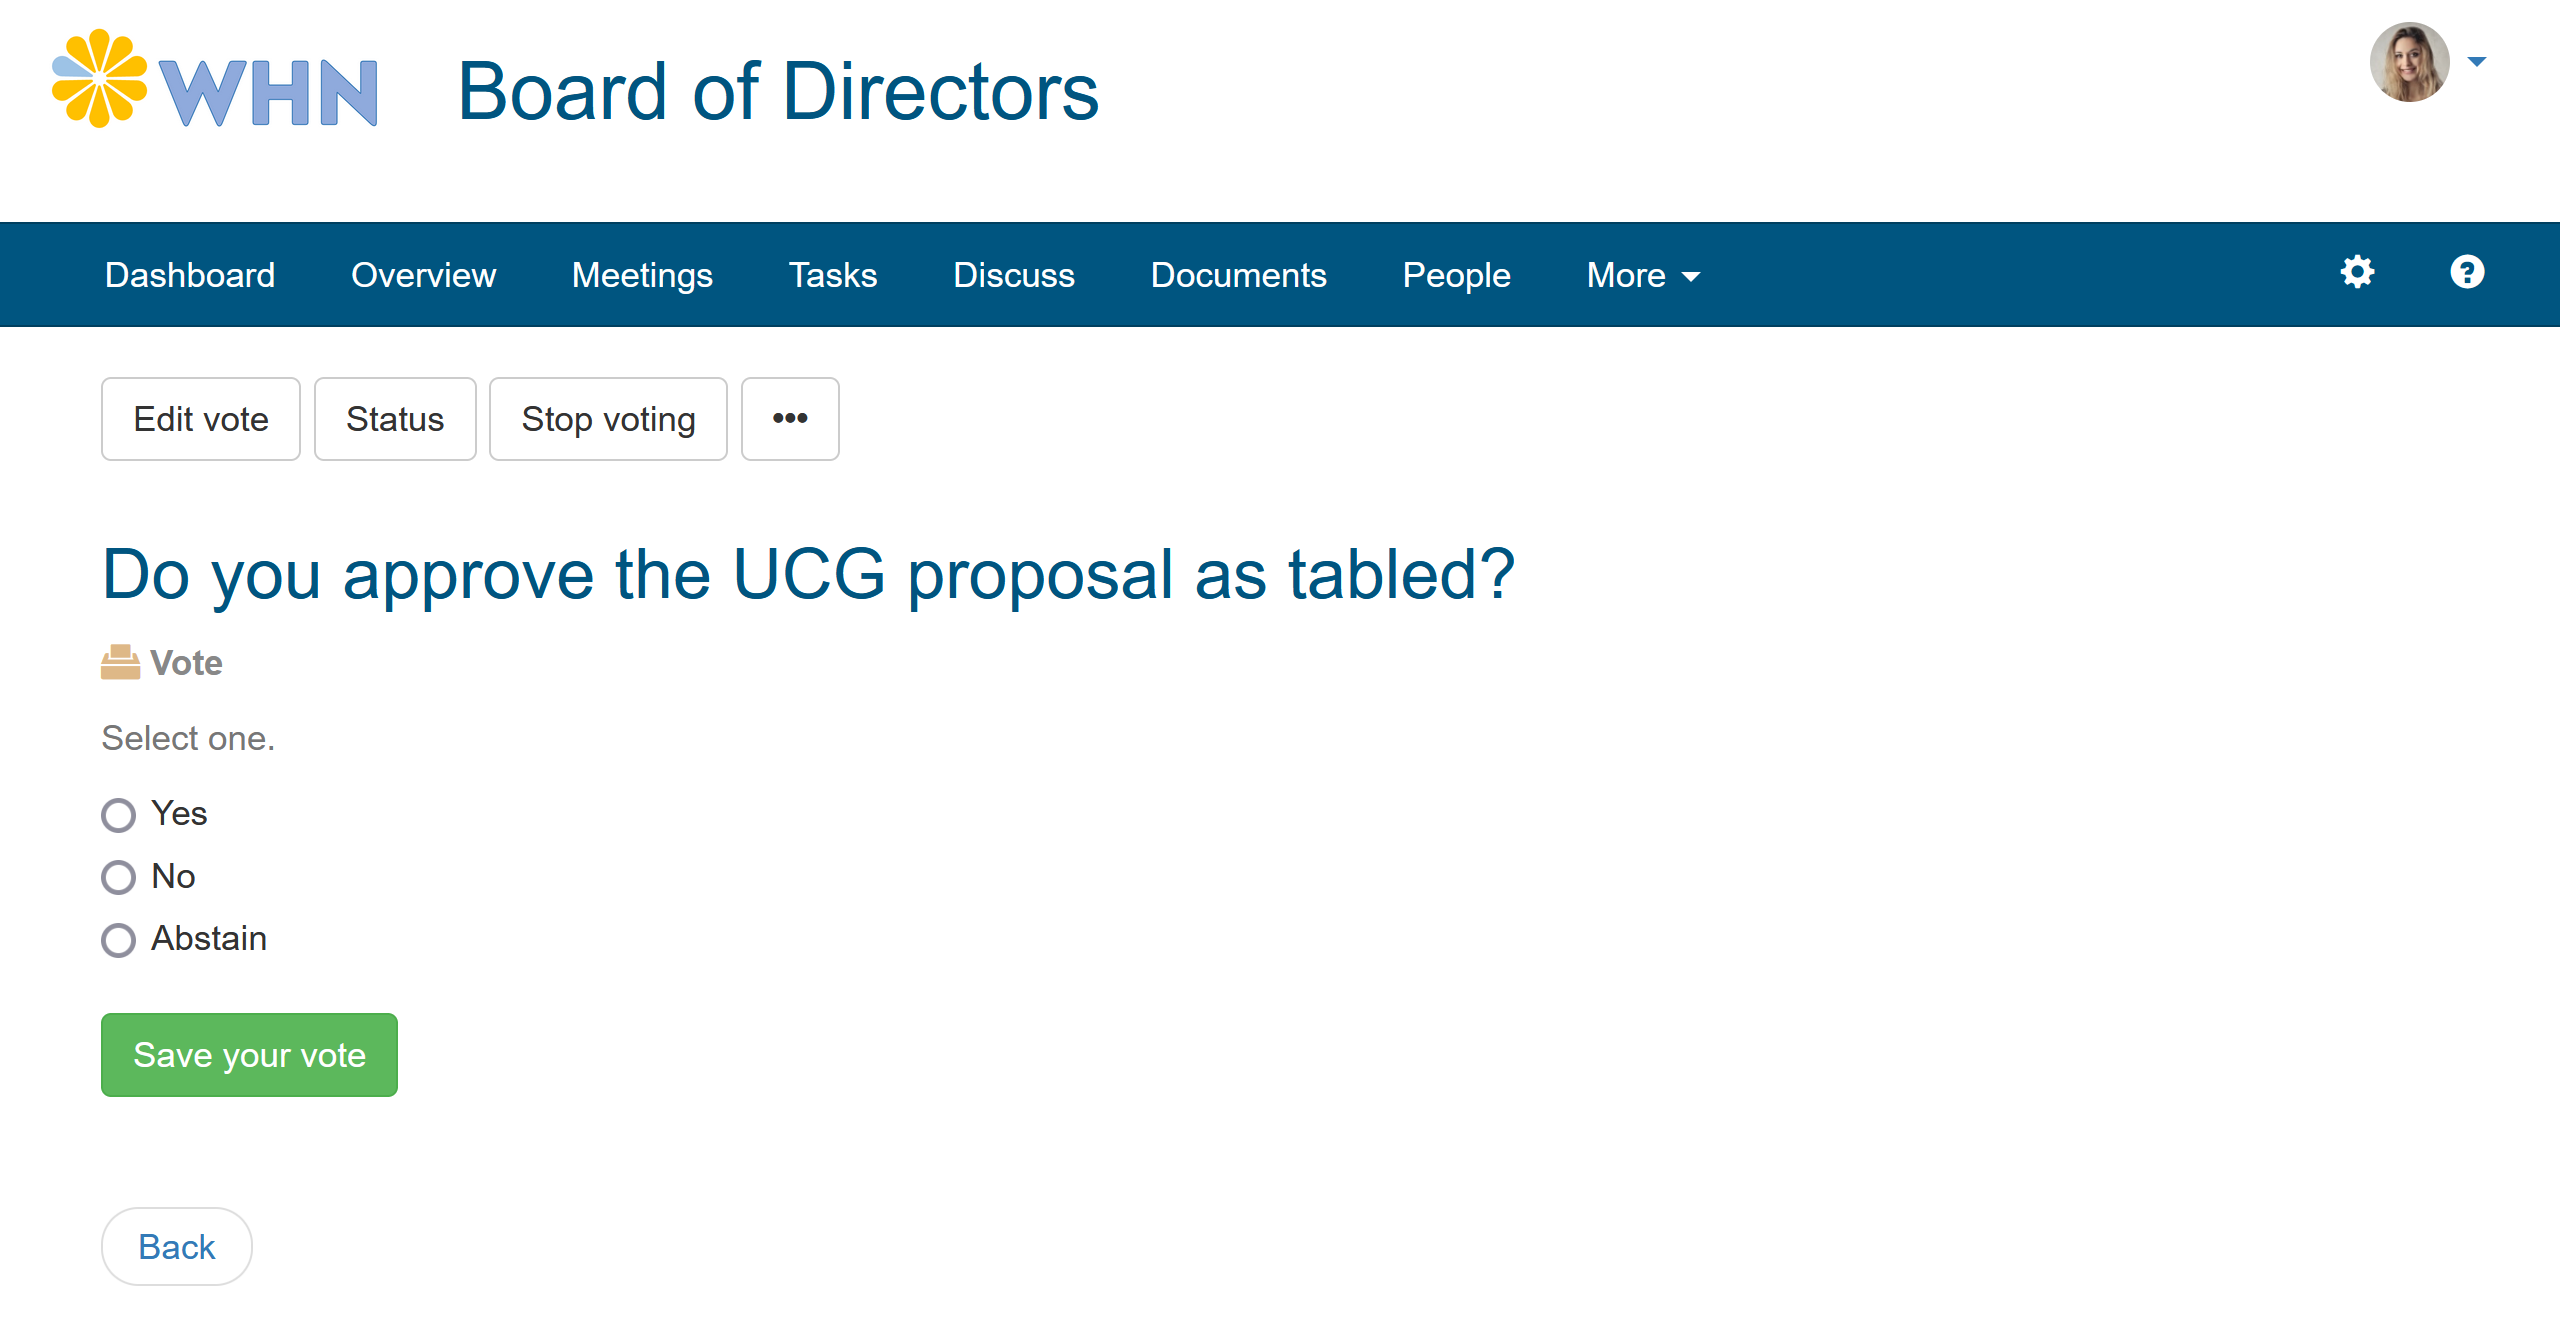The image size is (2560, 1321).
Task: Click Save your vote button
Action: [x=249, y=1055]
